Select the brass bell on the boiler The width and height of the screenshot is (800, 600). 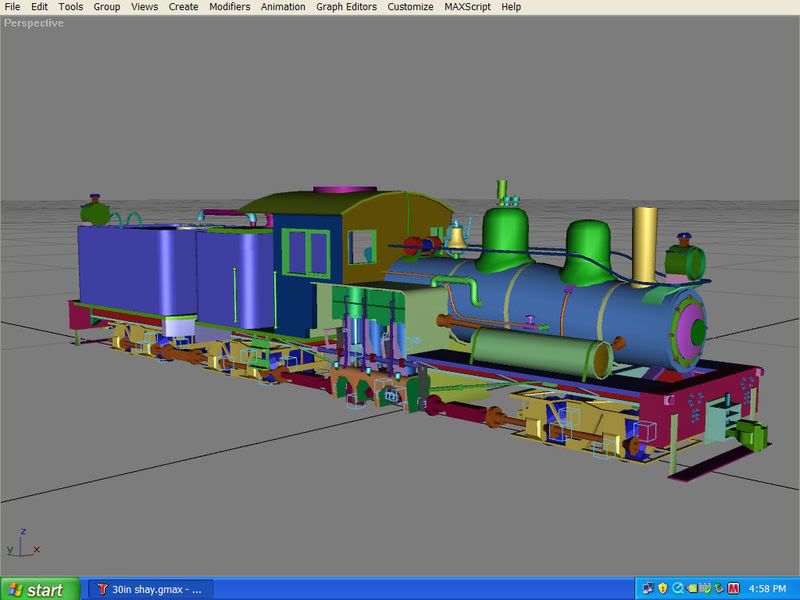tap(457, 236)
